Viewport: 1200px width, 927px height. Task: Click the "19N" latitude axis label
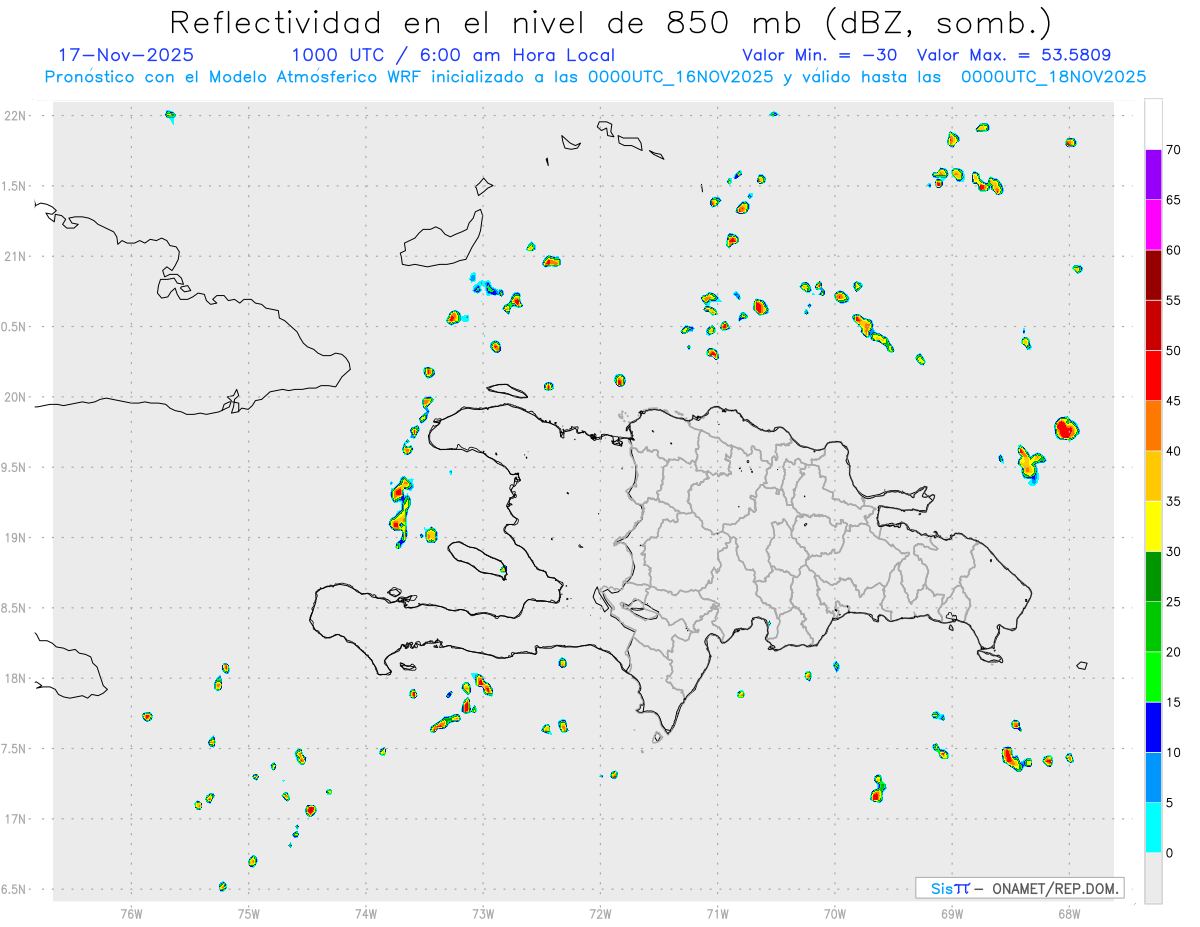tap(17, 537)
